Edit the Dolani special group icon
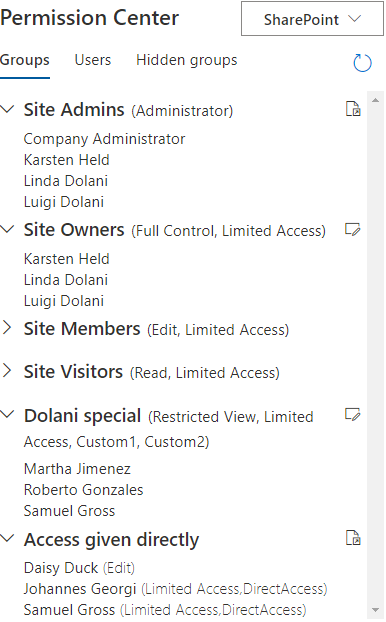This screenshot has height=622, width=386. (x=353, y=415)
